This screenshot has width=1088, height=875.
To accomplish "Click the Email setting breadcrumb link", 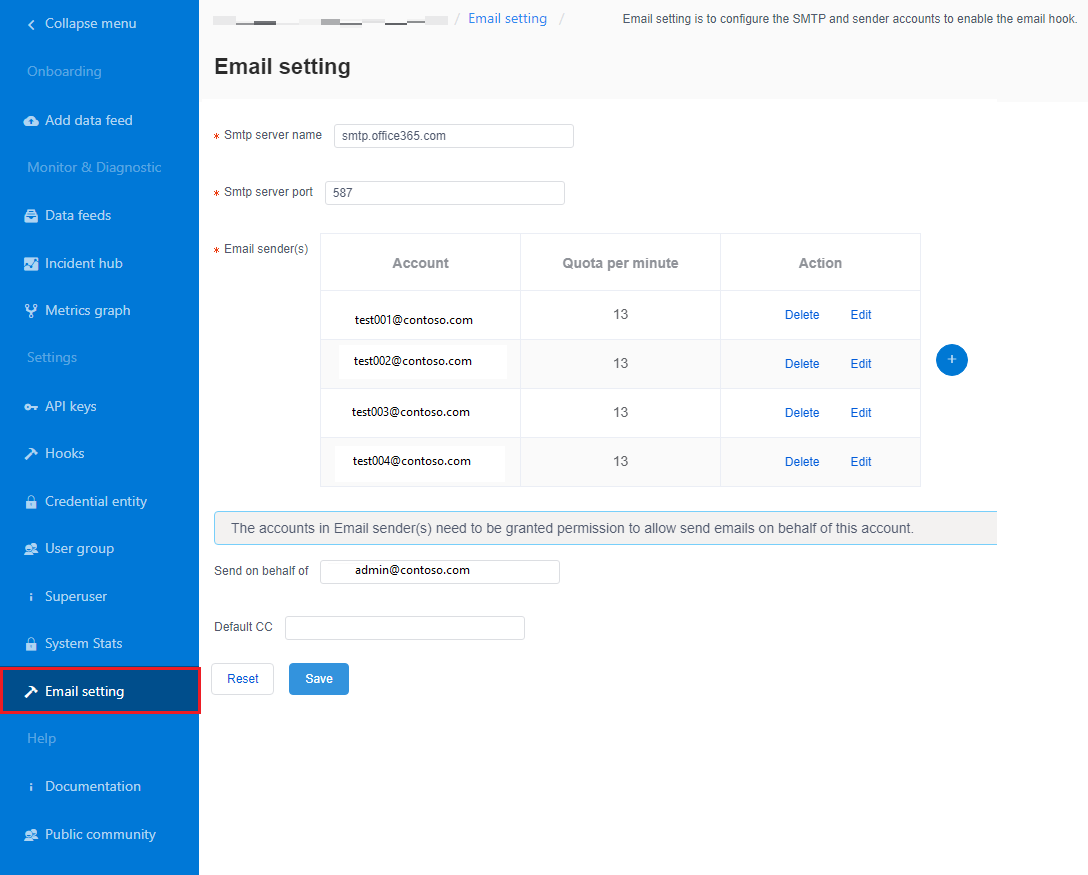I will [507, 18].
